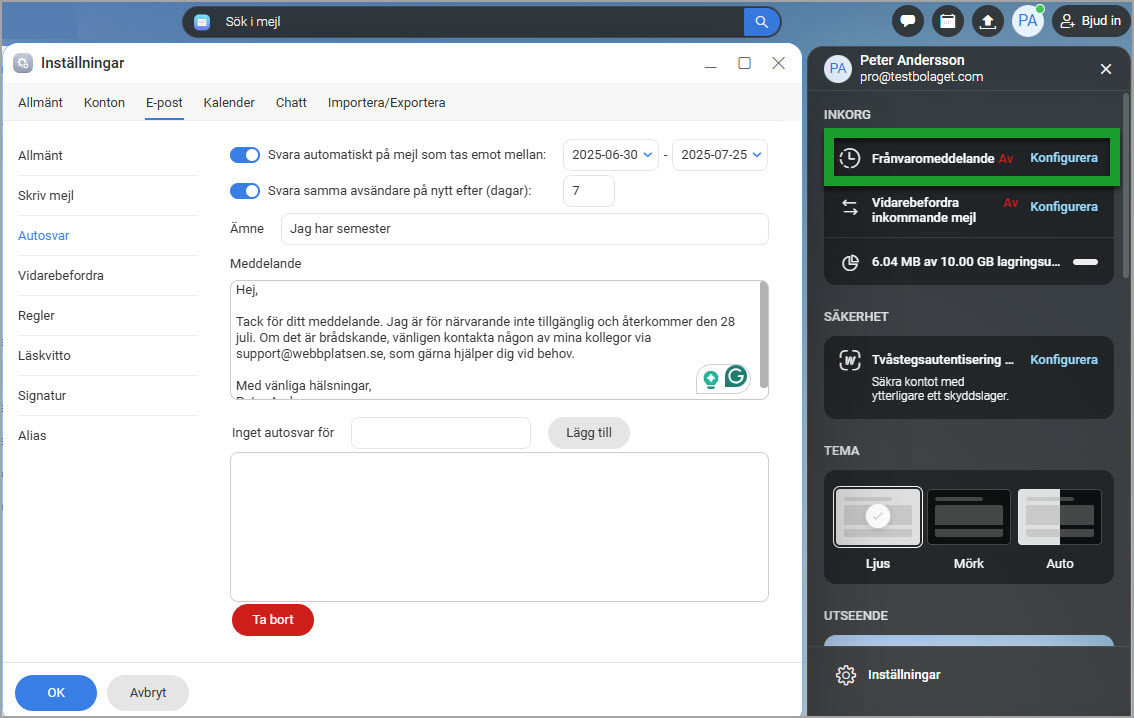Image resolution: width=1134 pixels, height=718 pixels.
Task: Click the Grammarly icon in message box
Action: click(x=736, y=376)
